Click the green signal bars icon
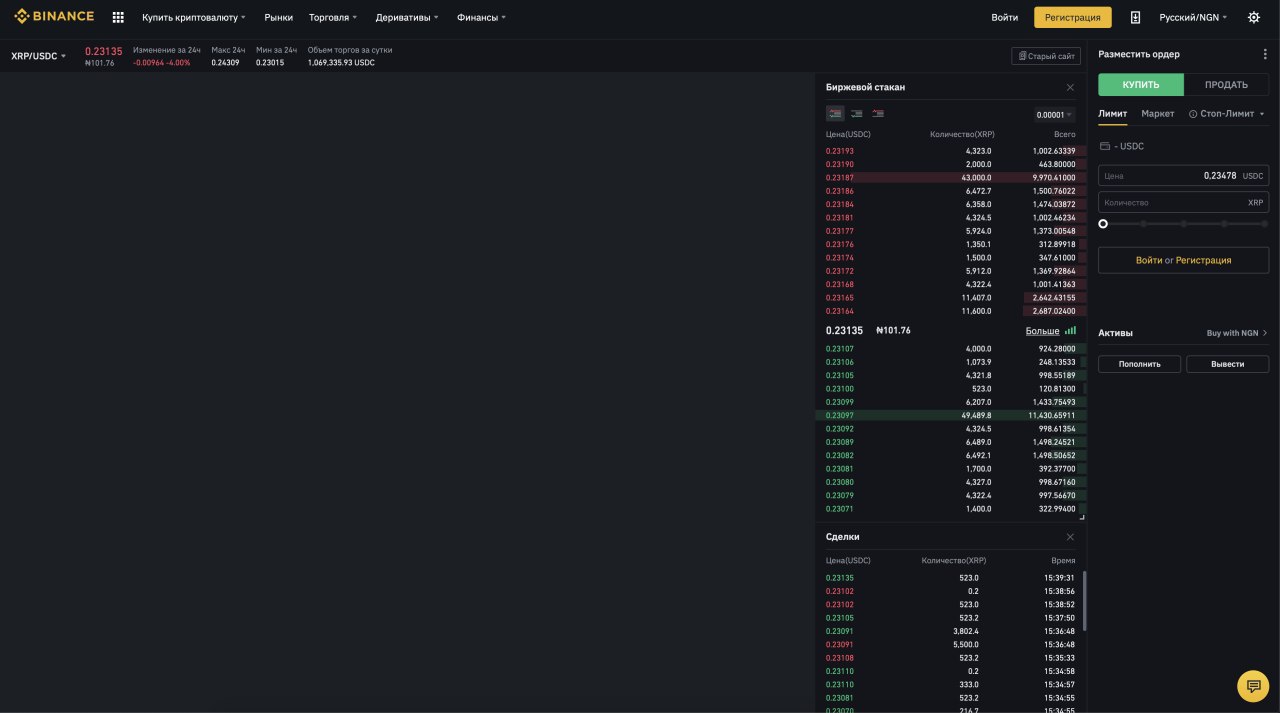The width and height of the screenshot is (1280, 713). [x=1070, y=330]
